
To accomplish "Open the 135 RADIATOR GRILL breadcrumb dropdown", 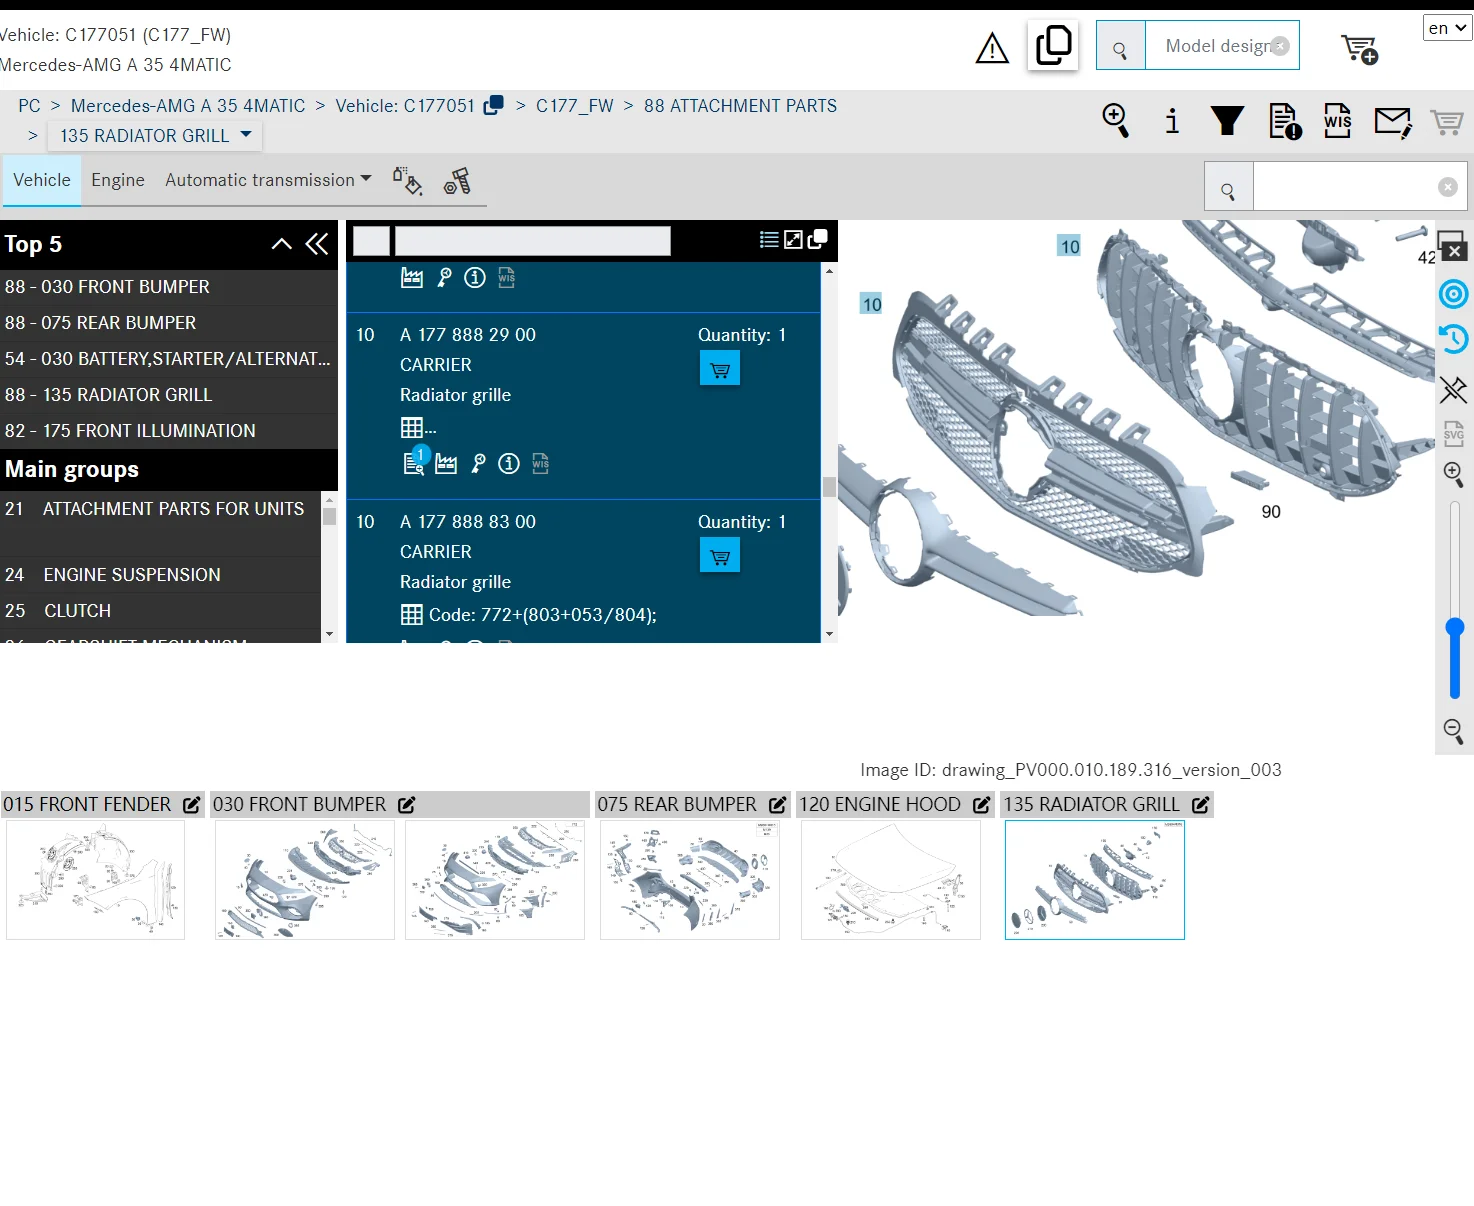I will (156, 136).
